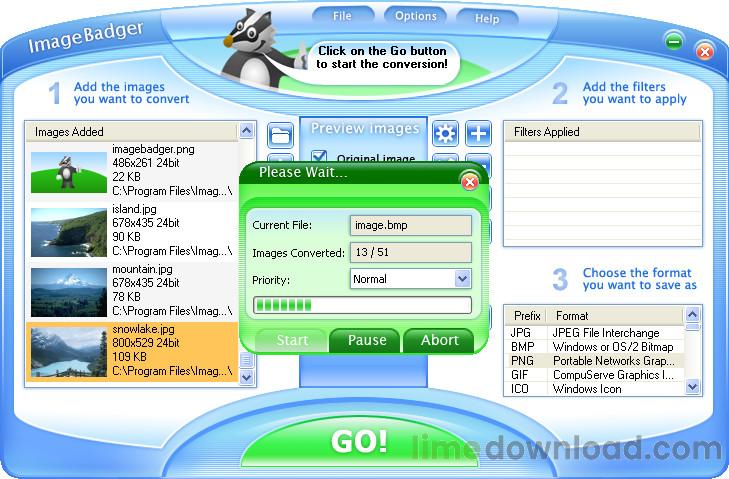Click 'island.jpg' filename text
This screenshot has width=729, height=479.
(x=134, y=209)
